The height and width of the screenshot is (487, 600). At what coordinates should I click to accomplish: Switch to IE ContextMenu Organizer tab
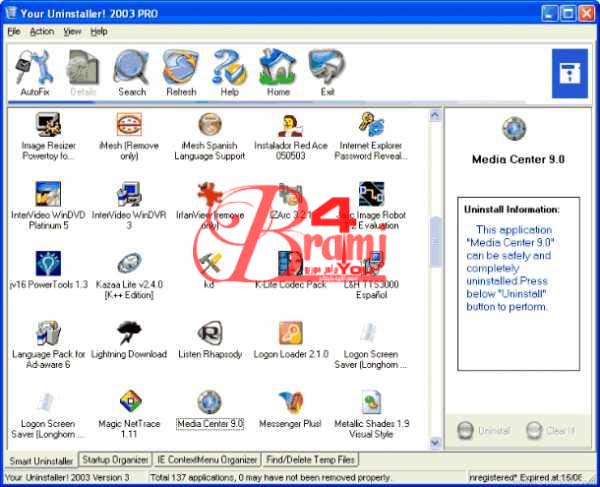coord(207,459)
